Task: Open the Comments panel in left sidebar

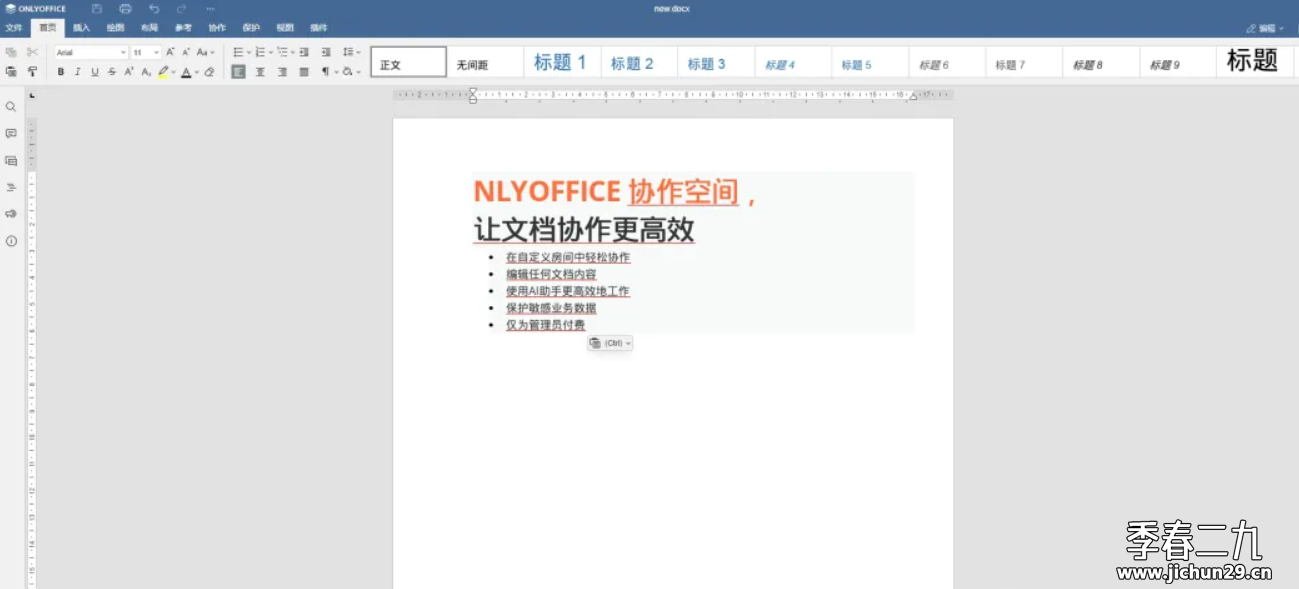Action: (11, 134)
